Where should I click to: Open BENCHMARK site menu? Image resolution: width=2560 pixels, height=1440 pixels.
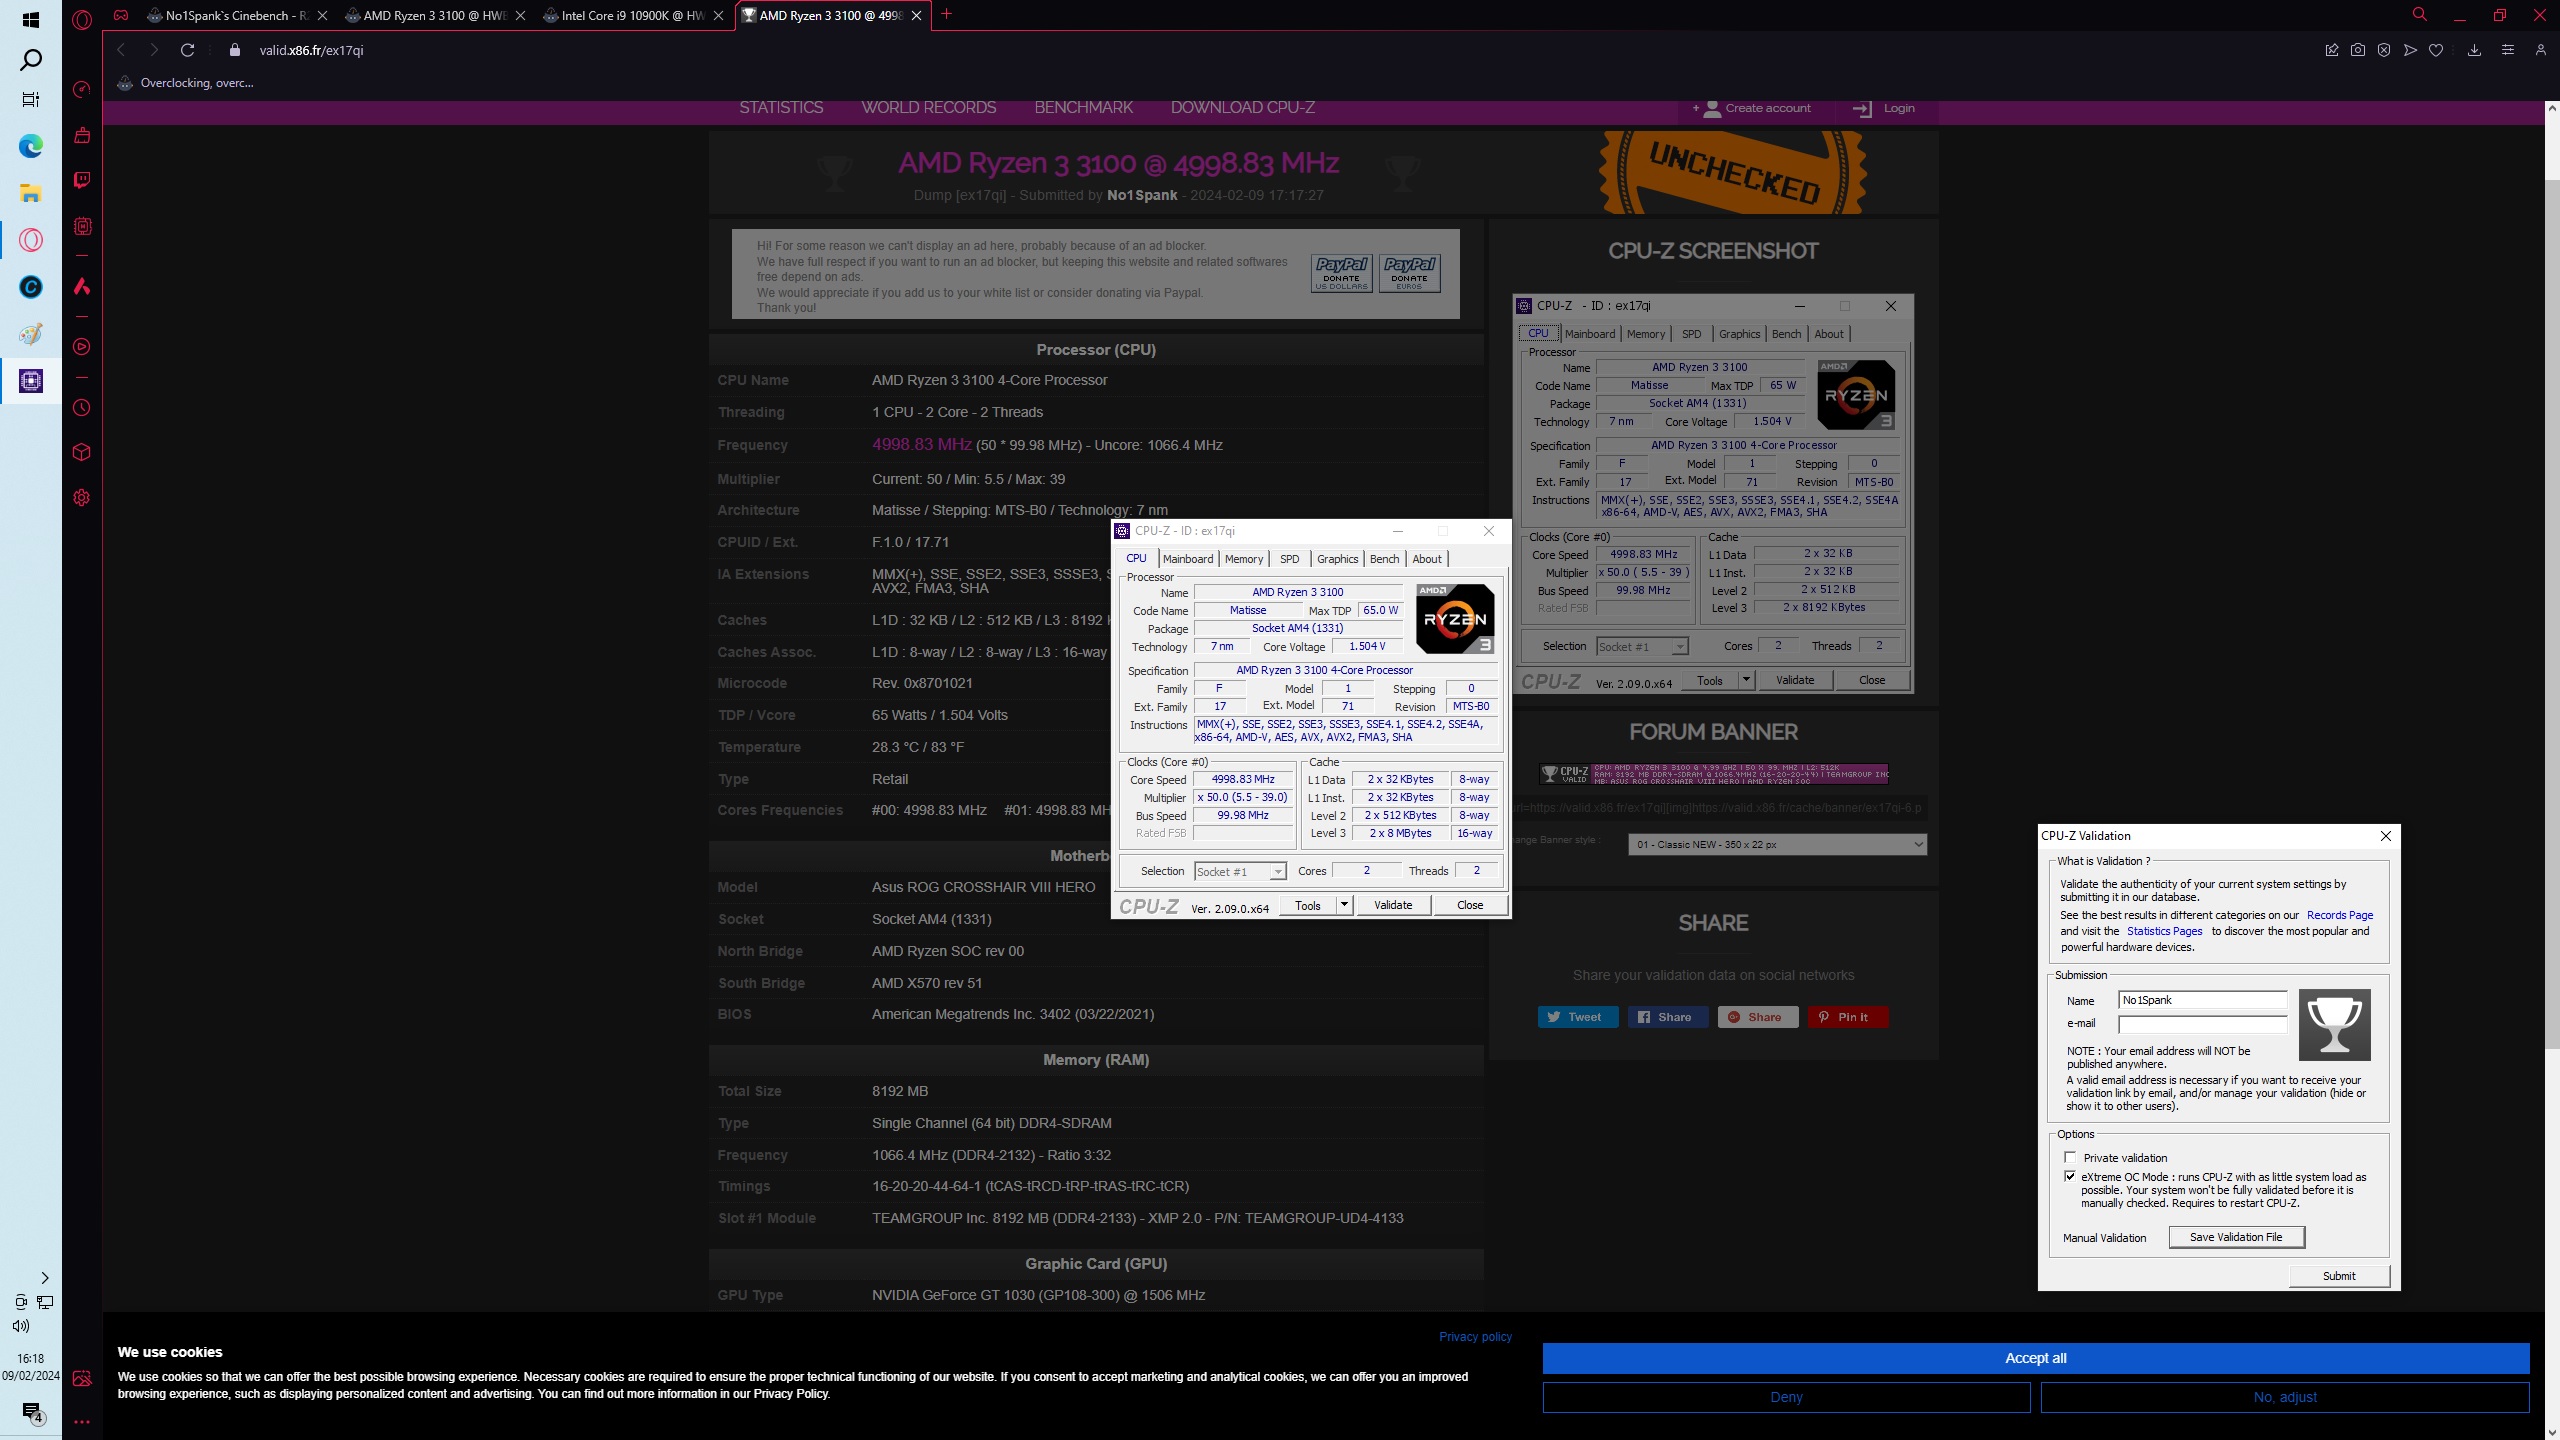pos(1083,108)
